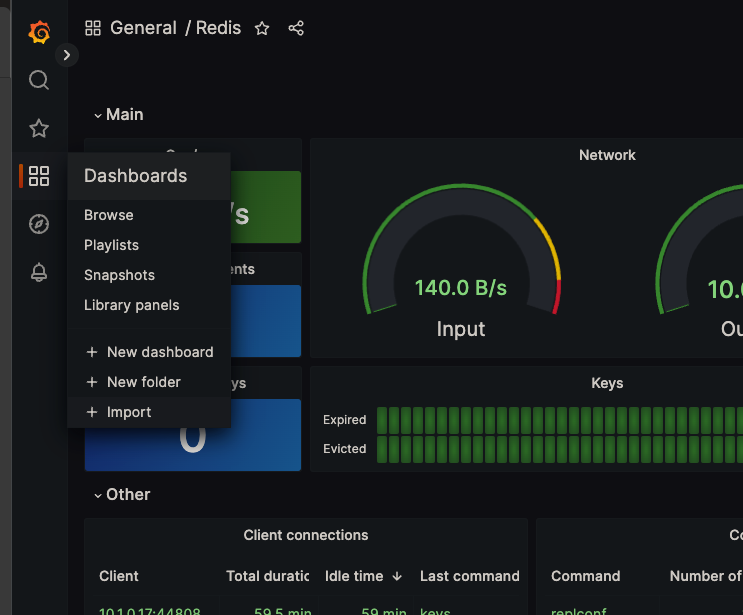Select Library panels from Dashboards menu
This screenshot has height=615, width=743.
click(x=132, y=305)
